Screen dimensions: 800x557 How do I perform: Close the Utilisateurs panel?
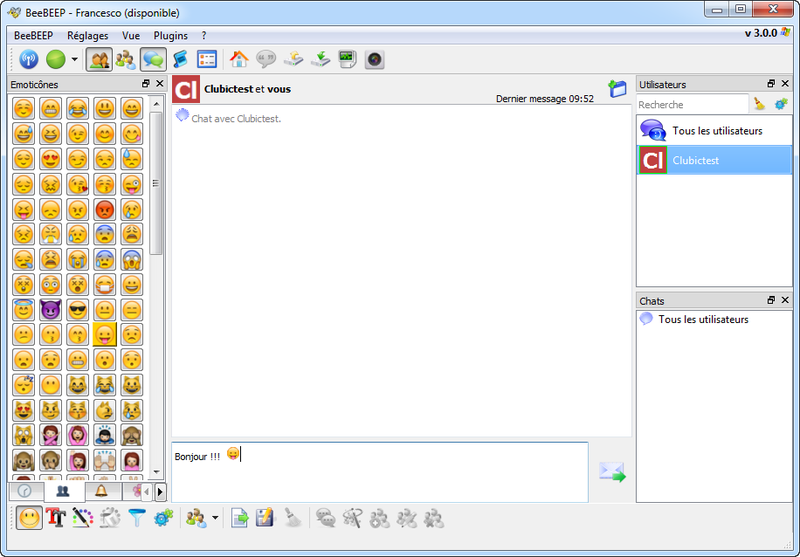785,84
